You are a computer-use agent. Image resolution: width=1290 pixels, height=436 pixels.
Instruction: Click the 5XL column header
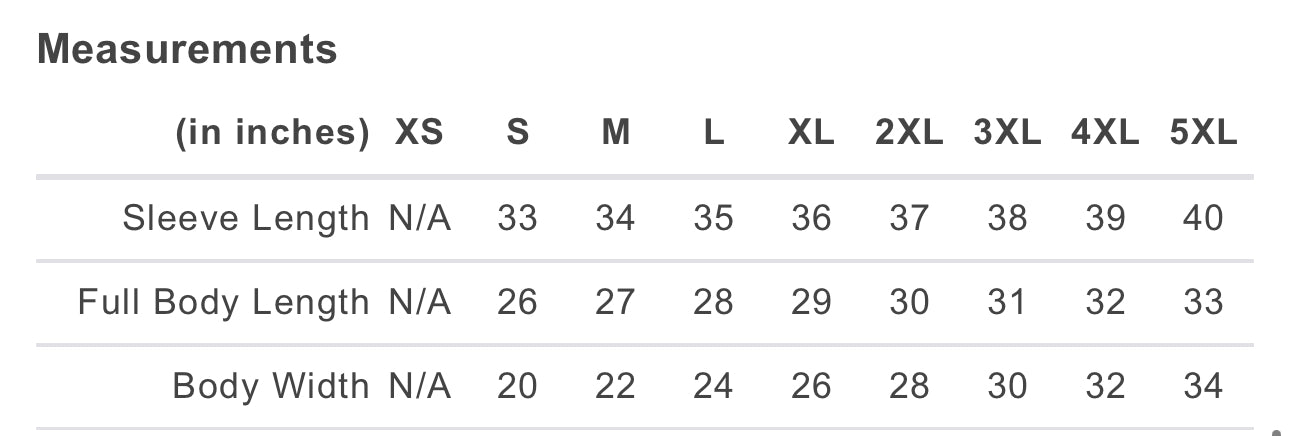tap(1203, 133)
